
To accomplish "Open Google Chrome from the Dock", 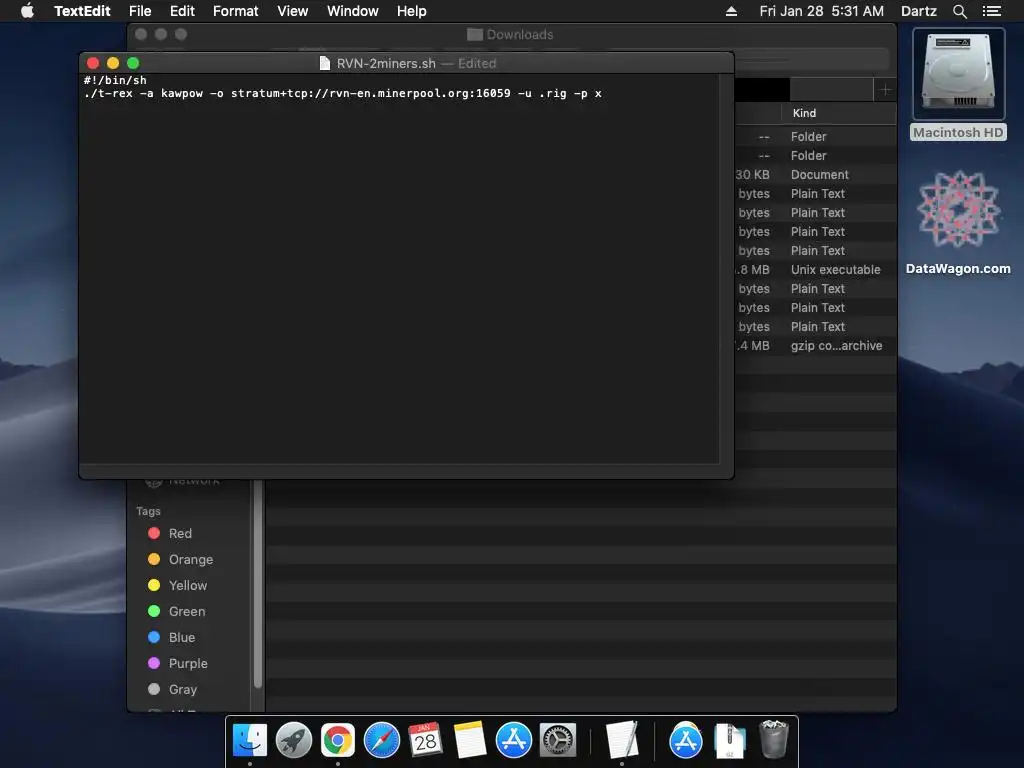I will [338, 741].
